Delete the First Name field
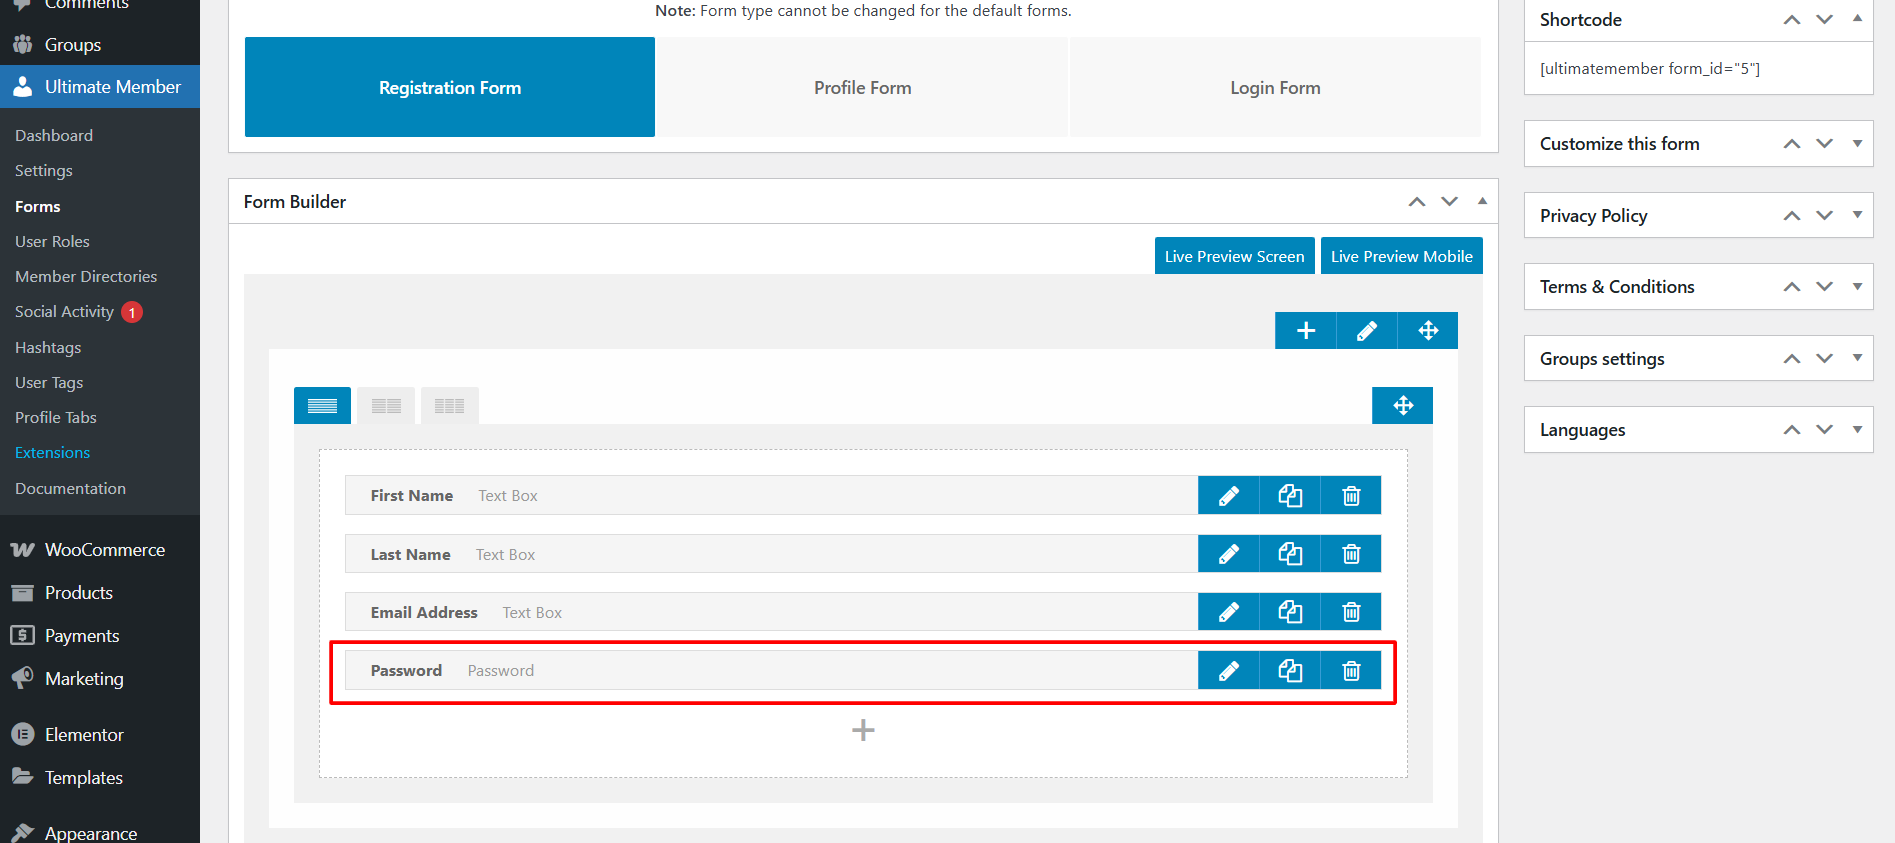Image resolution: width=1895 pixels, height=843 pixels. pyautogui.click(x=1351, y=496)
